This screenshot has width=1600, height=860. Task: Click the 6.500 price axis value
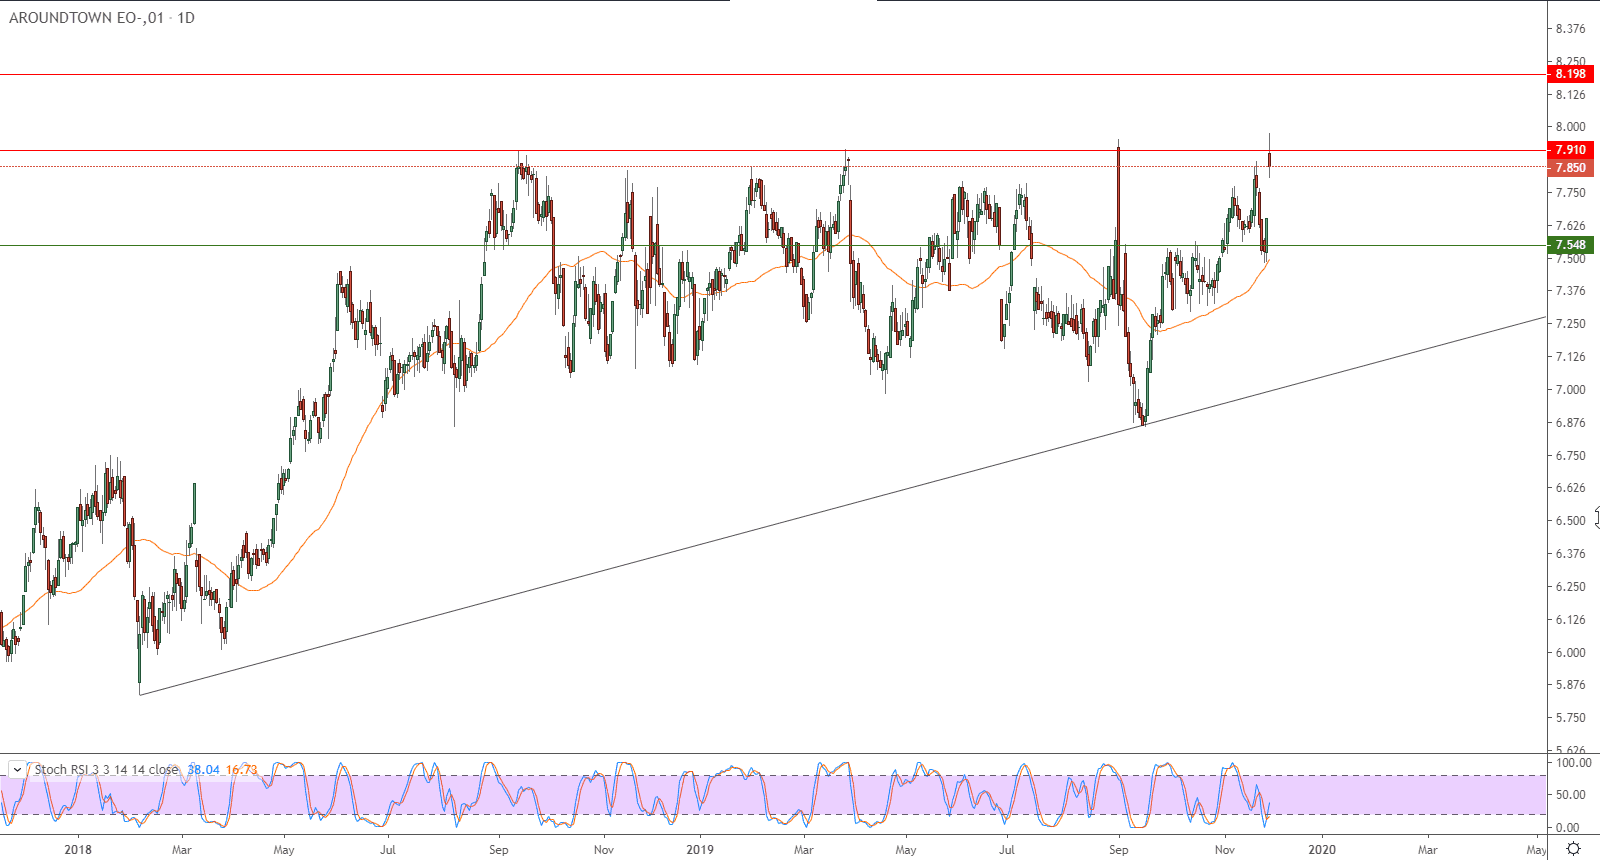click(1570, 521)
